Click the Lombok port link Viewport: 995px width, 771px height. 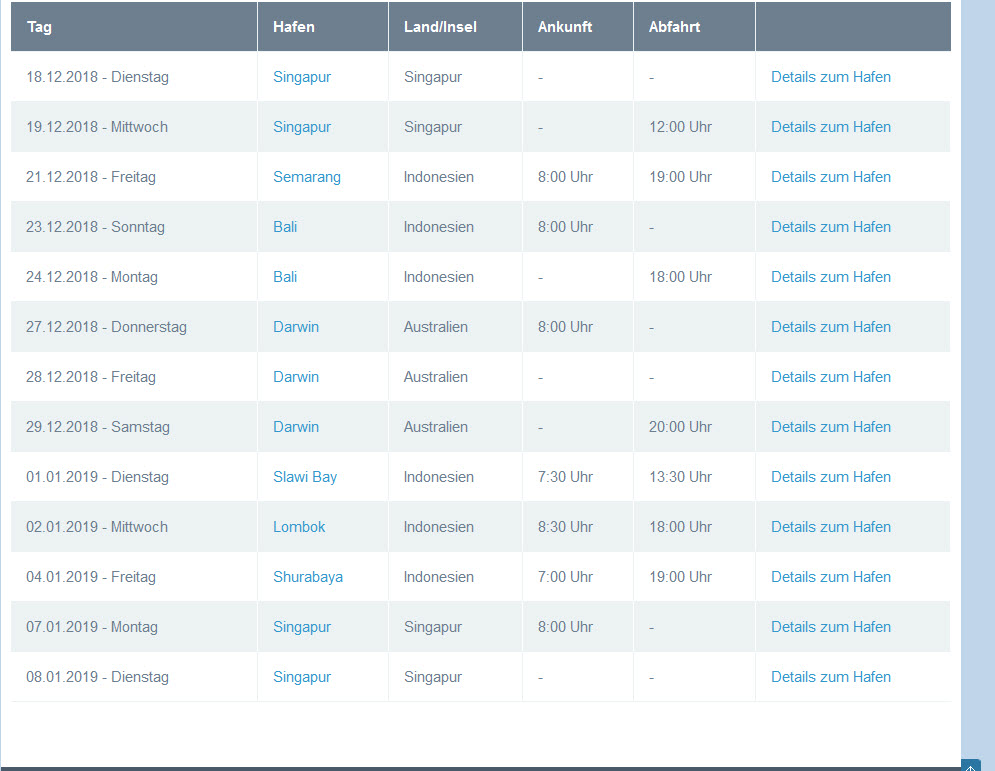click(x=299, y=527)
